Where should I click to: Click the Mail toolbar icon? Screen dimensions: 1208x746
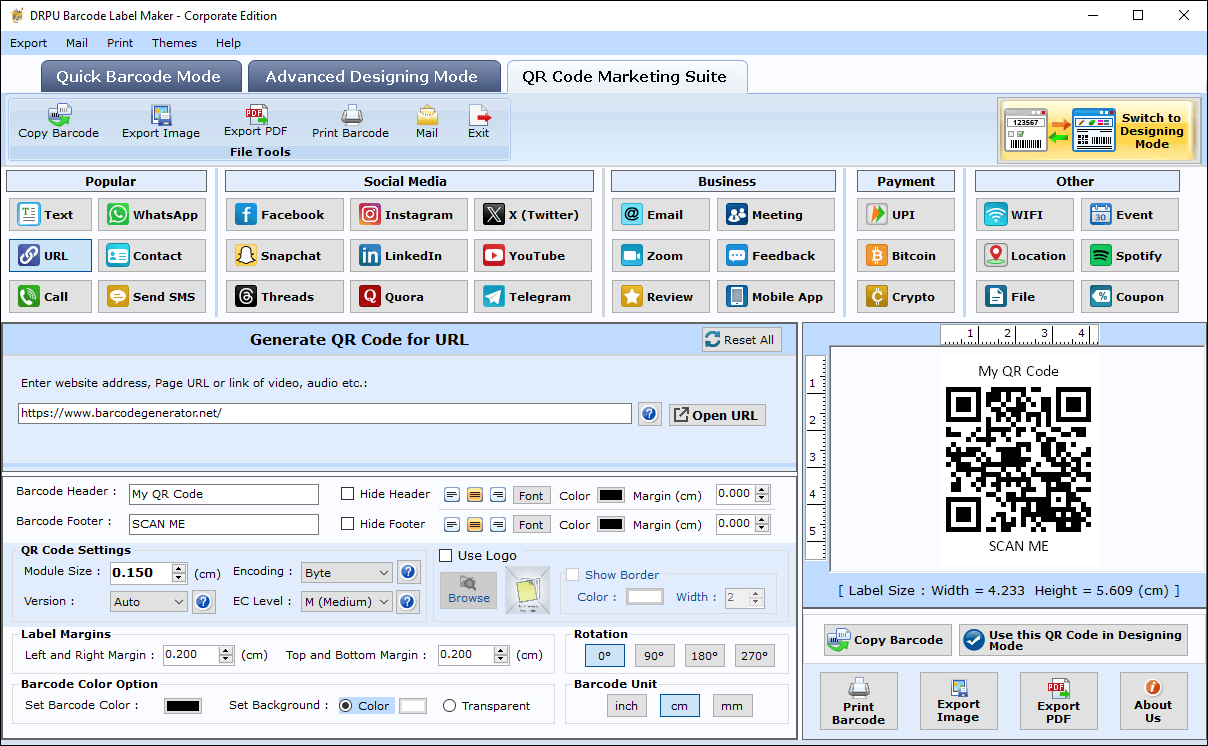click(x=427, y=122)
